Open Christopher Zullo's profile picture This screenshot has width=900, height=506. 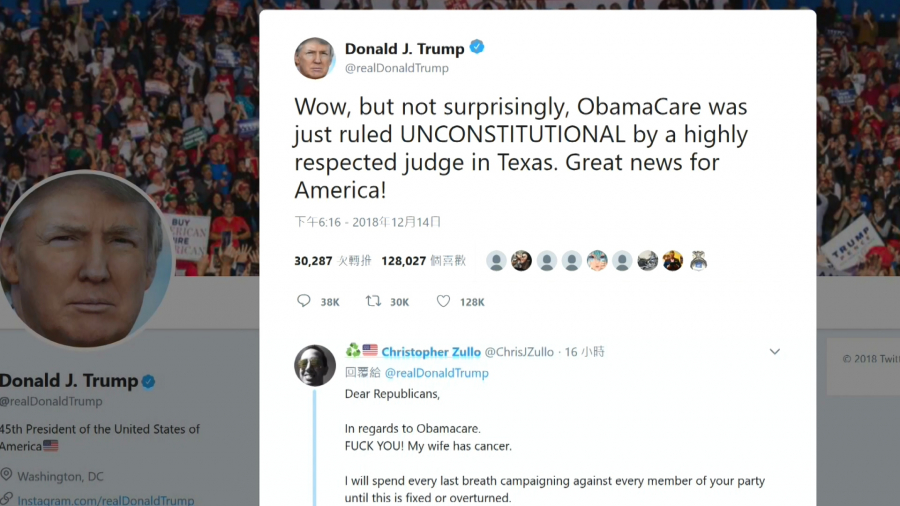coord(315,365)
